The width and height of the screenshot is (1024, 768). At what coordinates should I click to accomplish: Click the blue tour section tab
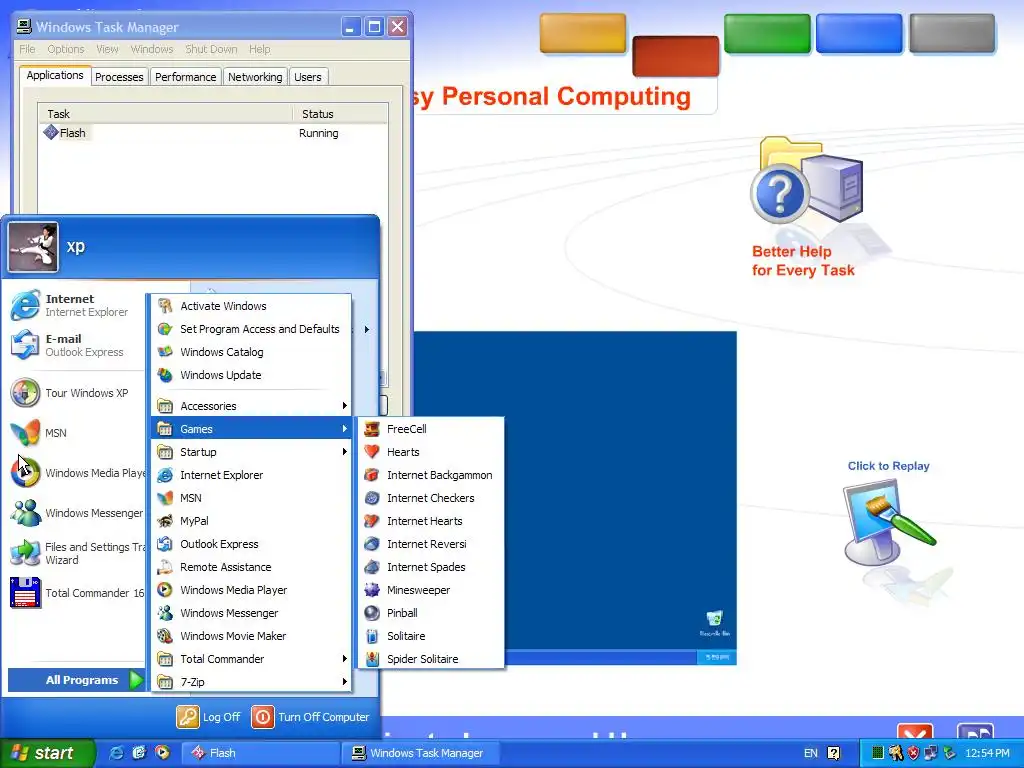[859, 33]
